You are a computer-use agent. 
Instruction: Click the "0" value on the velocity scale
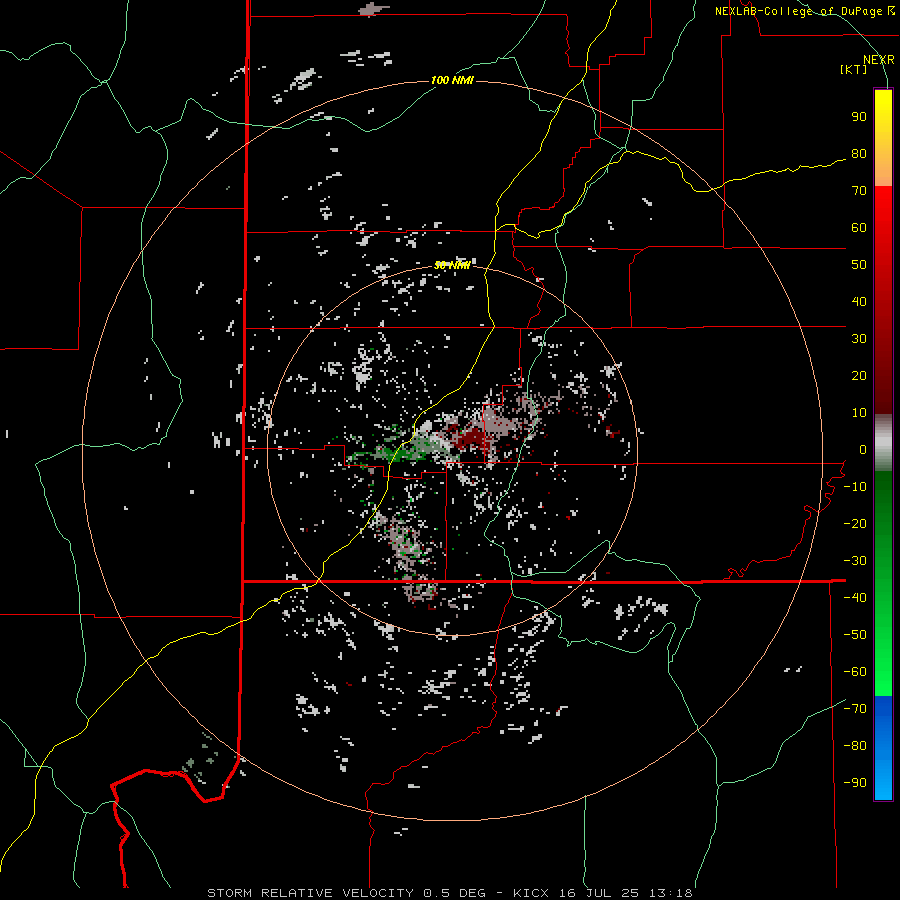pyautogui.click(x=863, y=449)
